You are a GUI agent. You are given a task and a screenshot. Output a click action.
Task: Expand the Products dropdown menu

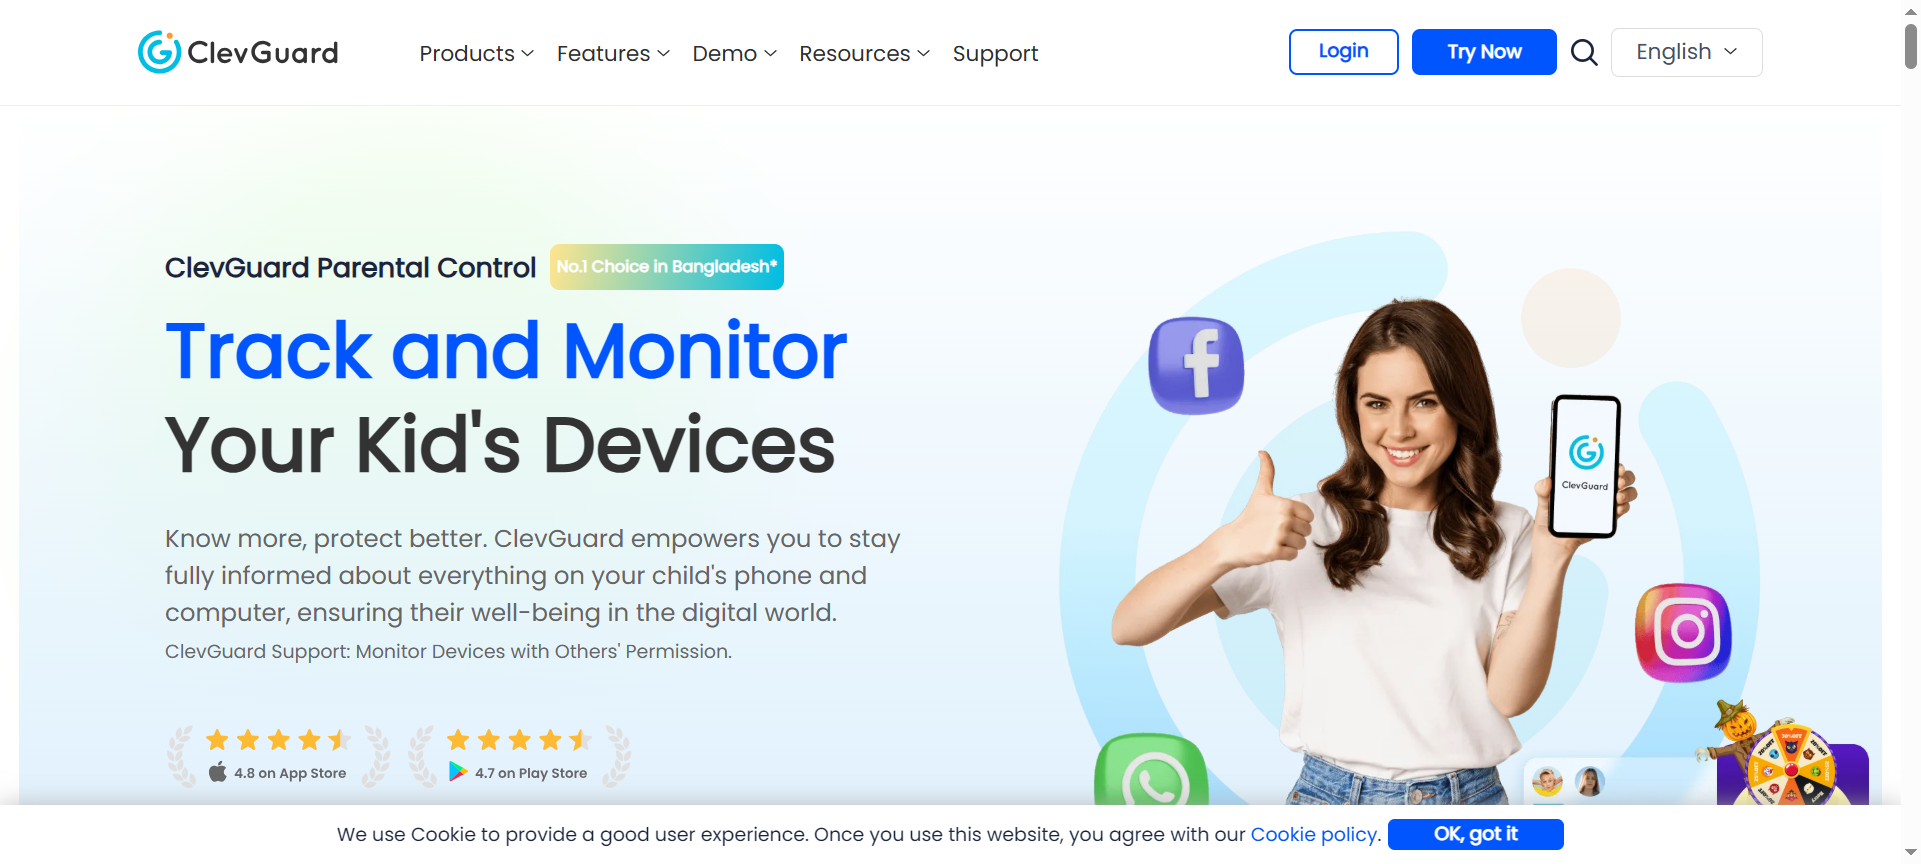point(476,53)
